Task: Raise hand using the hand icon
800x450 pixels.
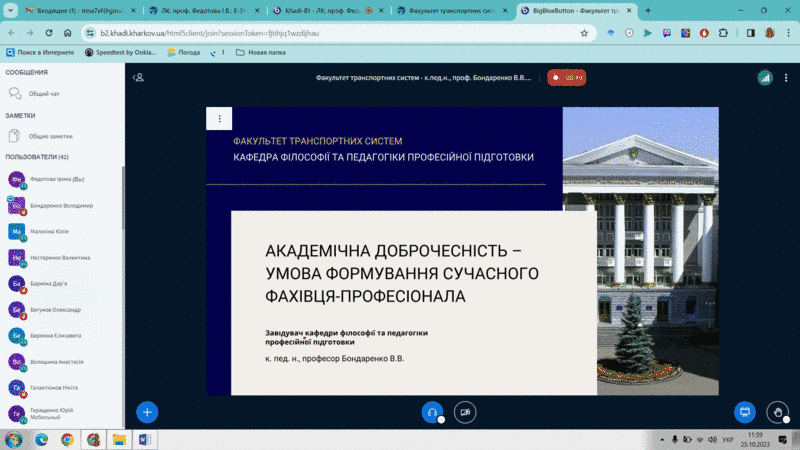Action: (x=777, y=411)
